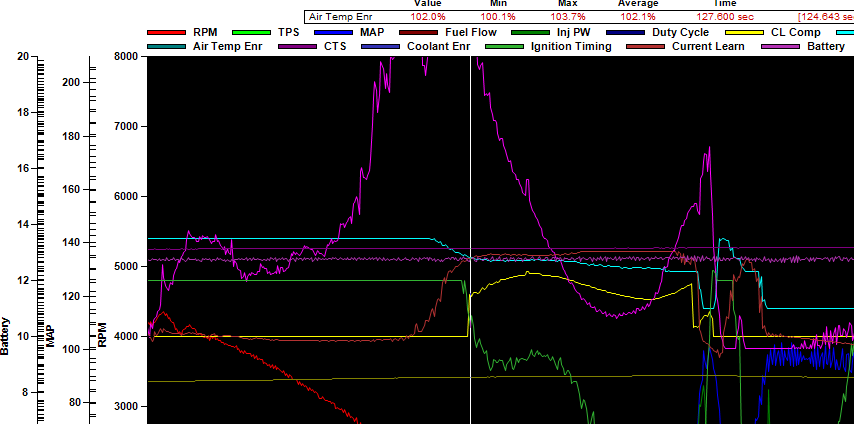Click the Battery legend entry

pyautogui.click(x=826, y=47)
